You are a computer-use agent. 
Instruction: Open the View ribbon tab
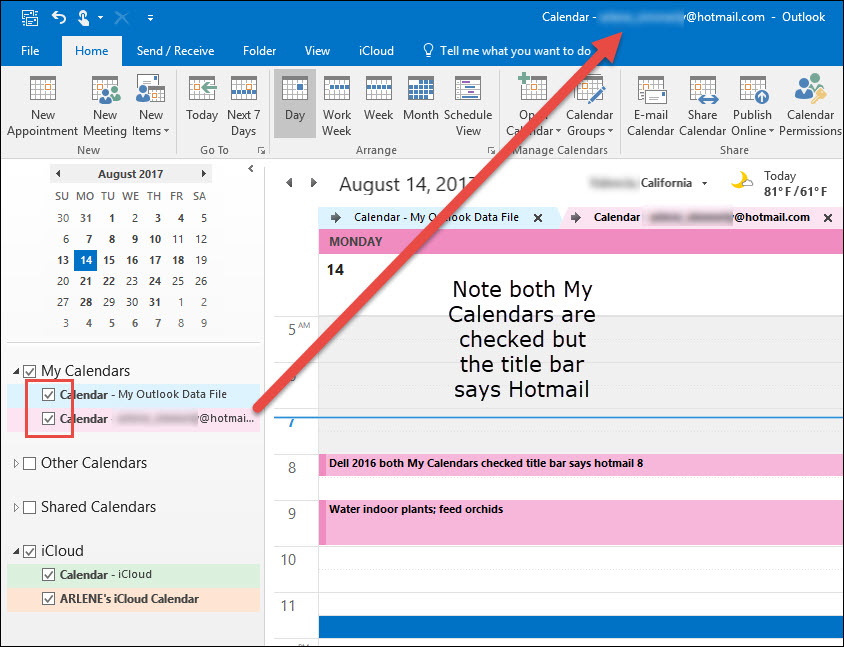pos(317,51)
